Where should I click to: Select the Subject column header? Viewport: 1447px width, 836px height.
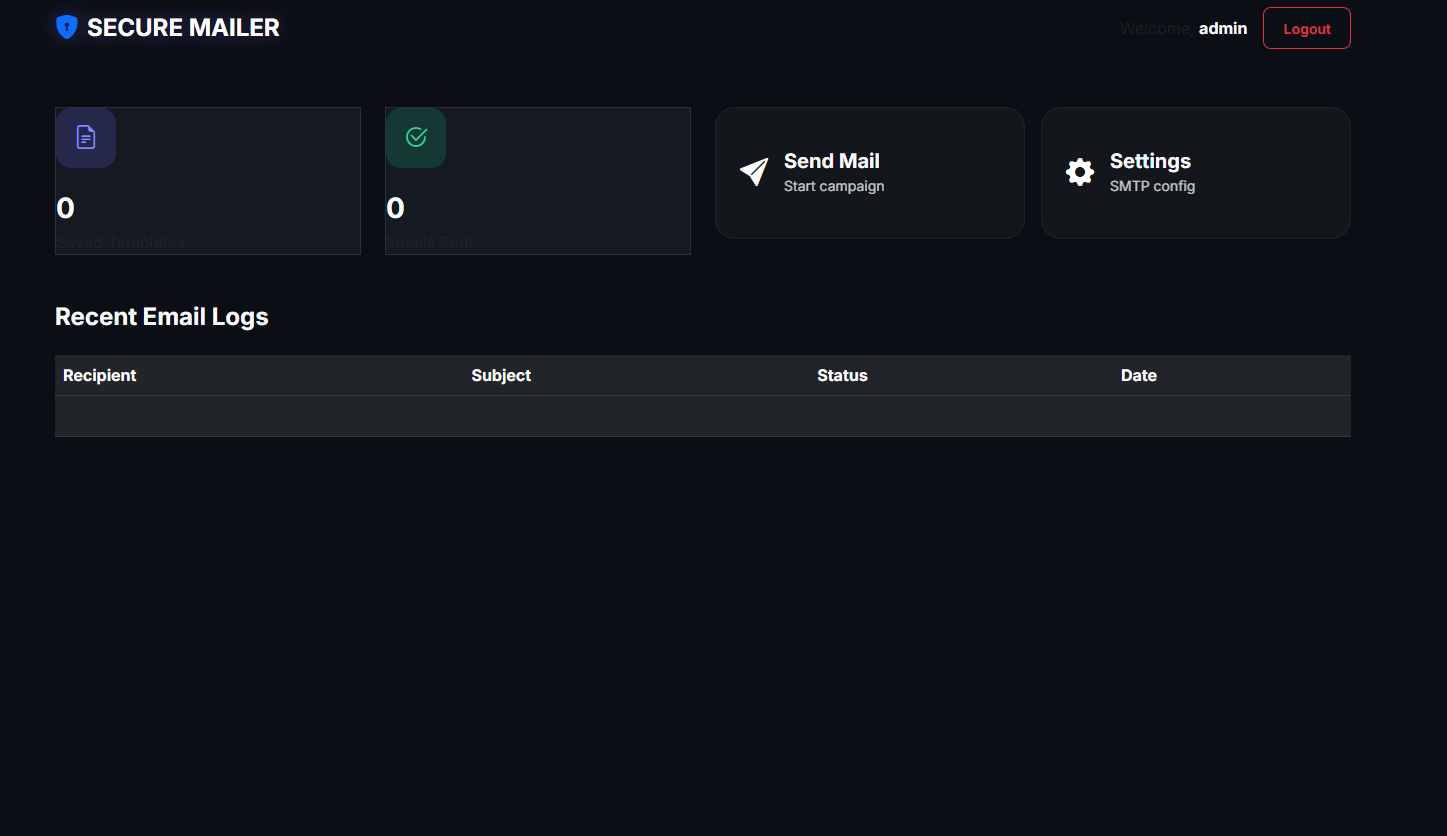(501, 375)
